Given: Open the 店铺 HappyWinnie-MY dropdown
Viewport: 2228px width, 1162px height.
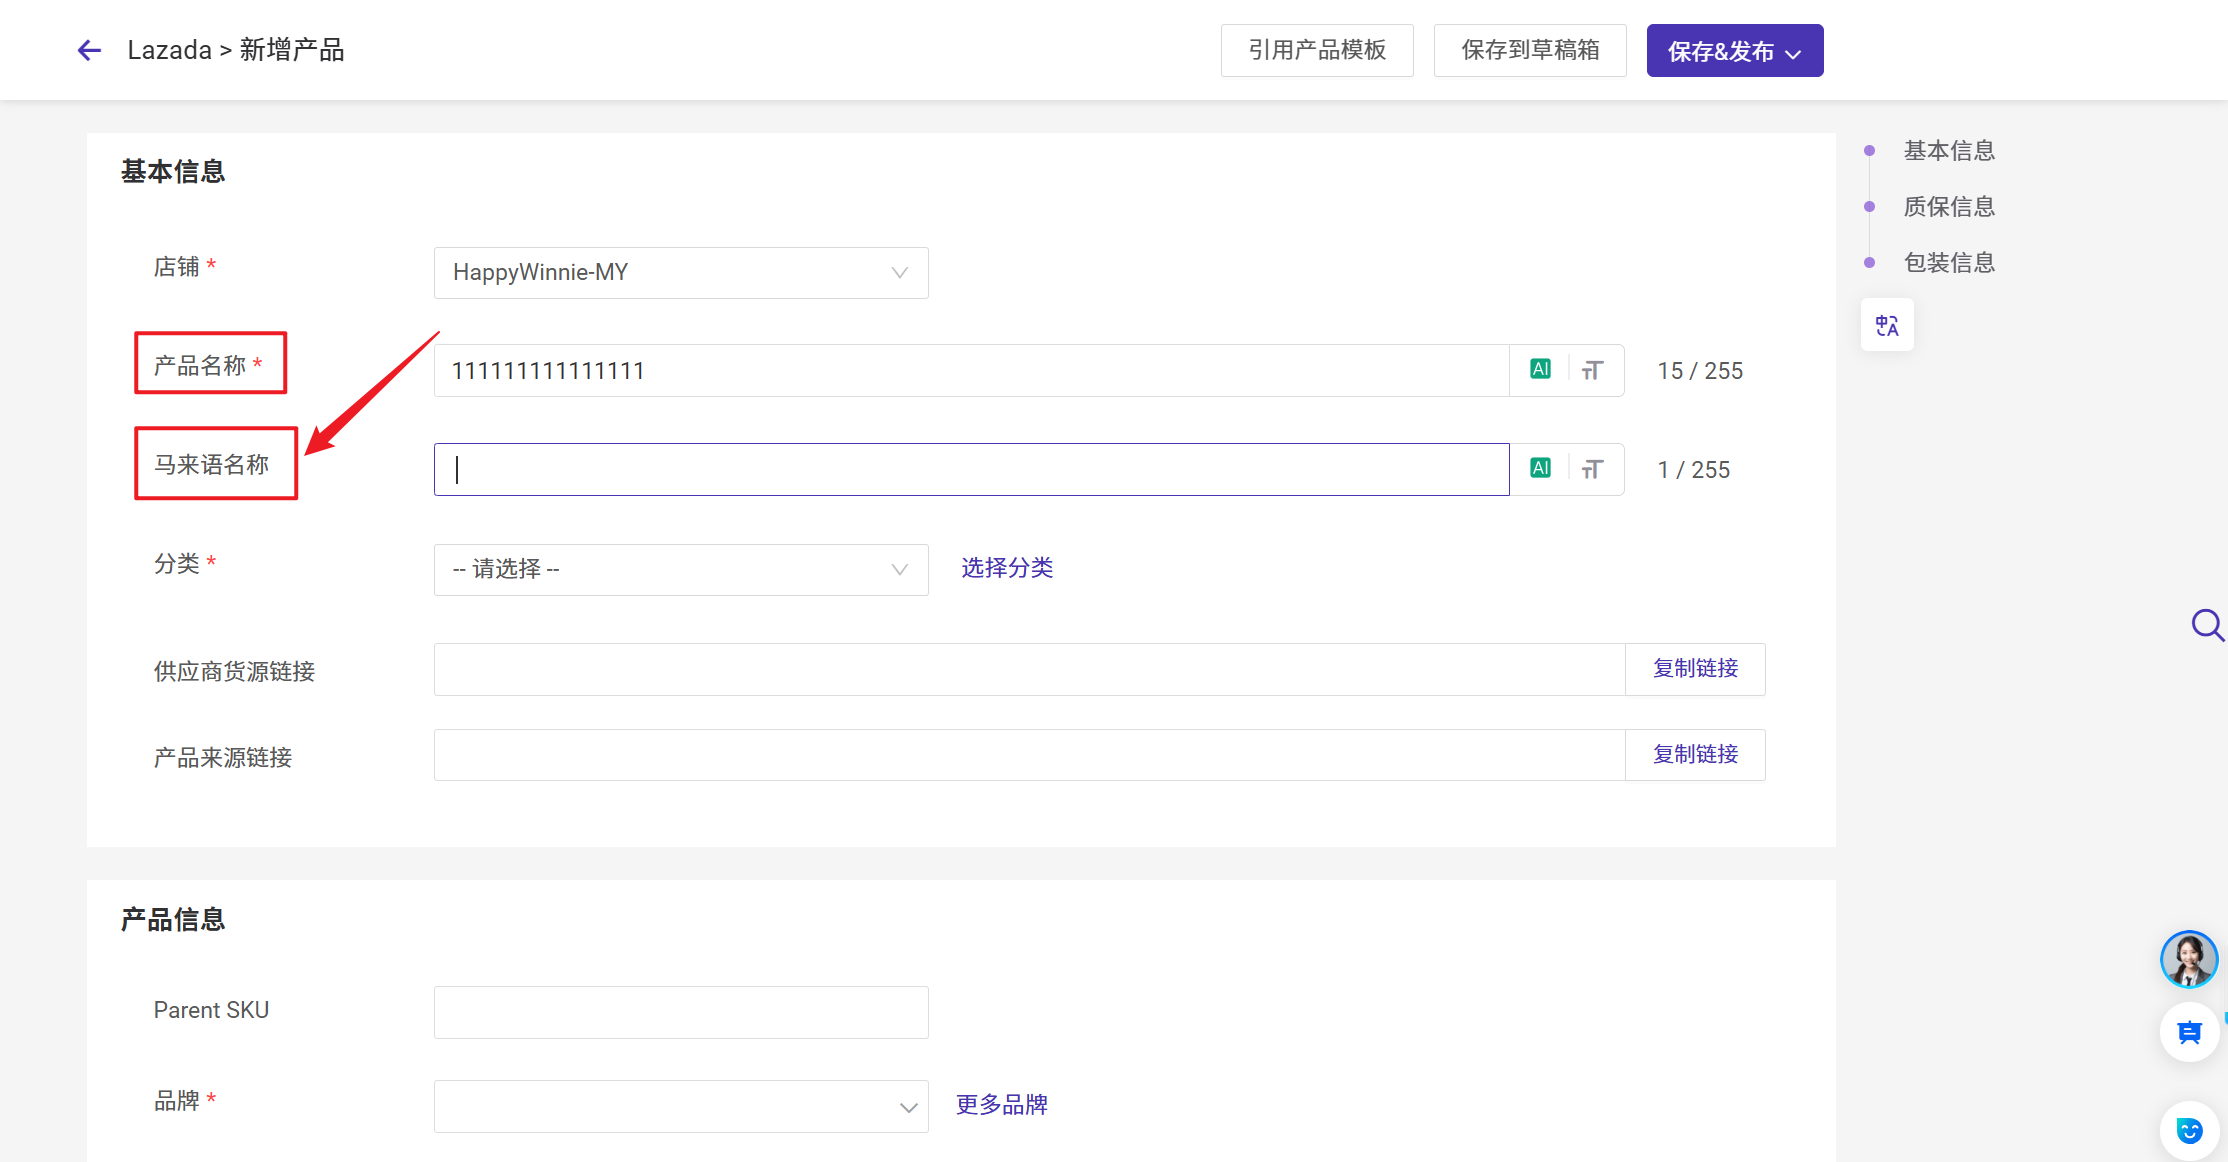Looking at the screenshot, I should 681,273.
